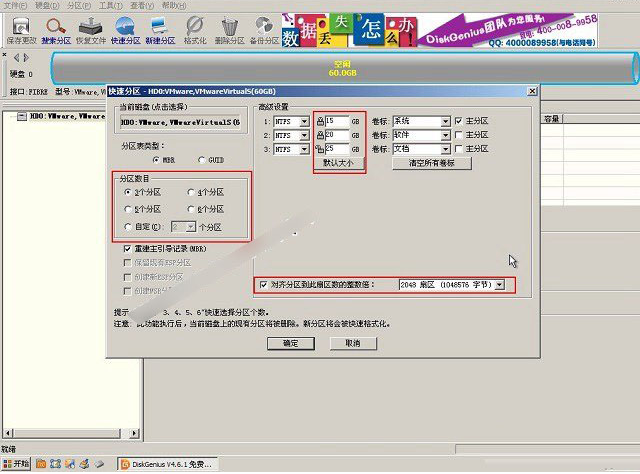Click the partition 1 size field (15)

click(x=337, y=121)
